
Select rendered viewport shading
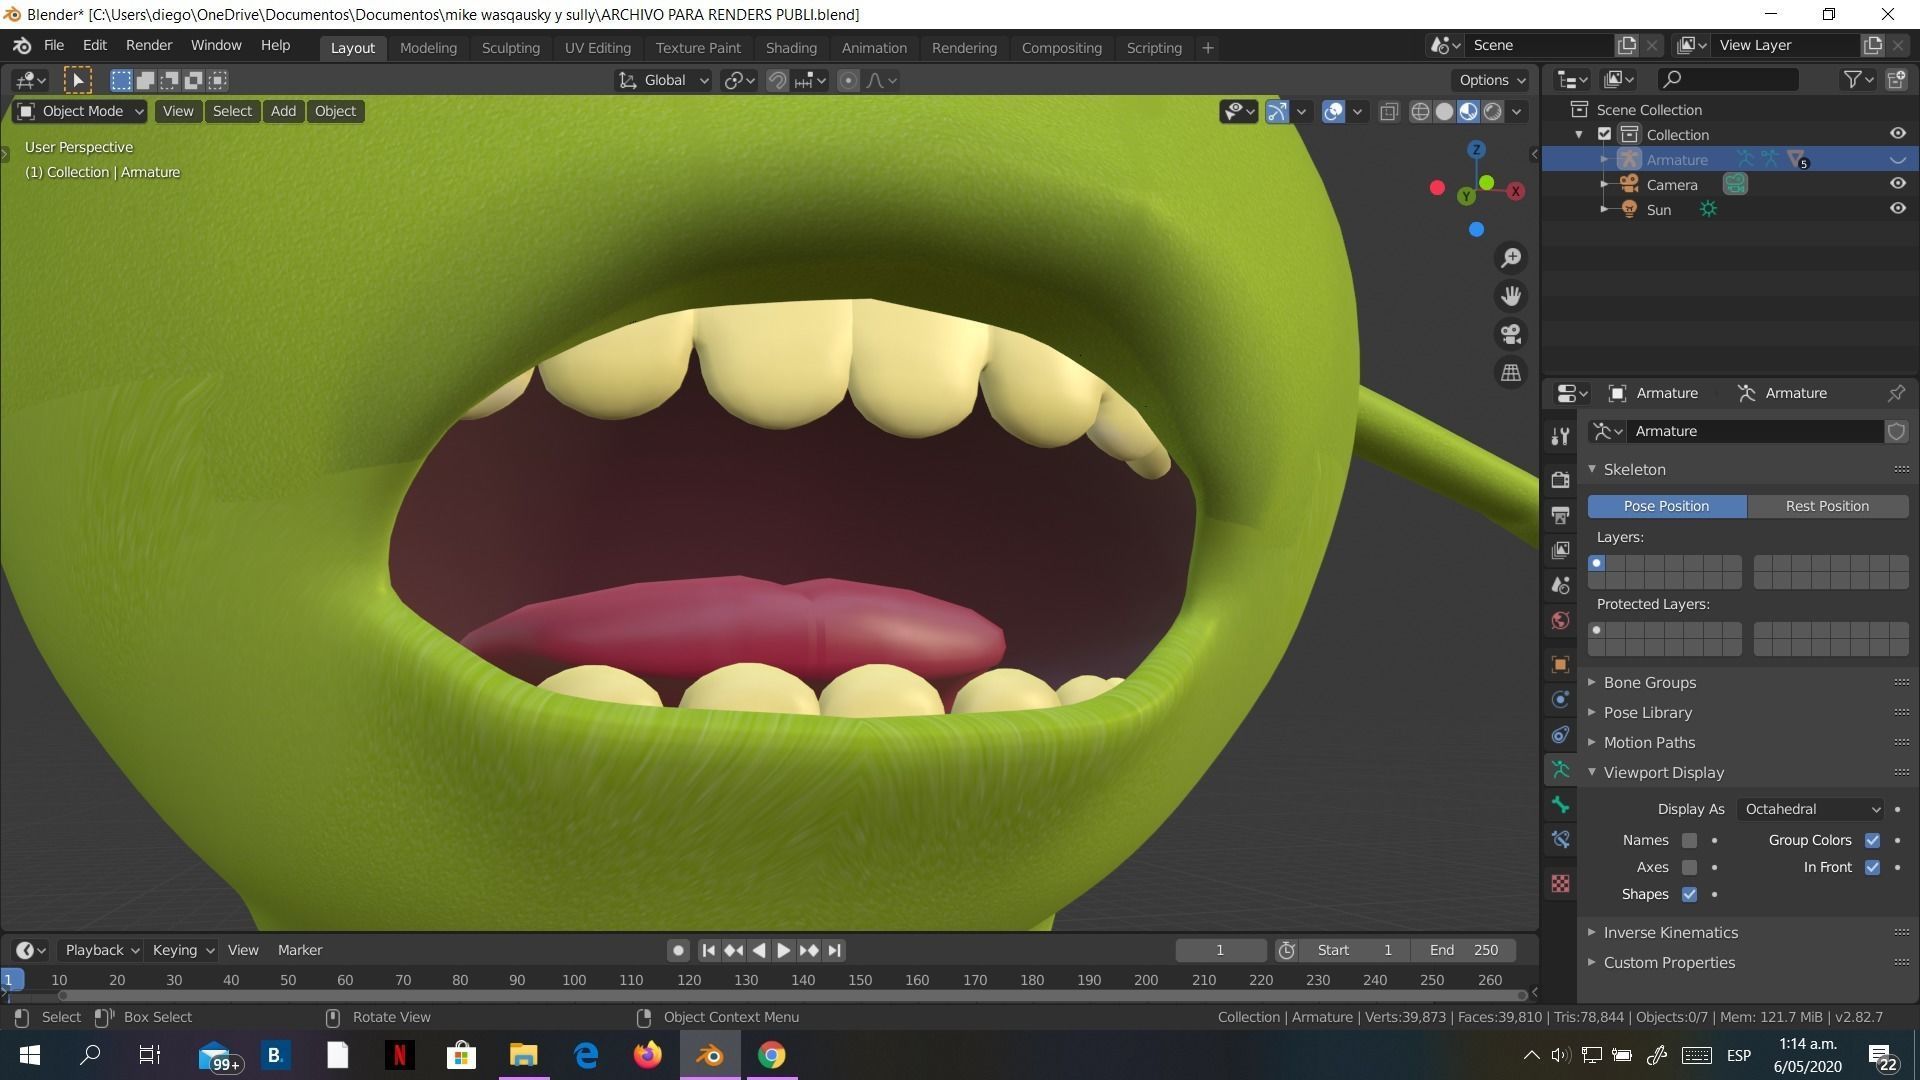tap(1492, 111)
